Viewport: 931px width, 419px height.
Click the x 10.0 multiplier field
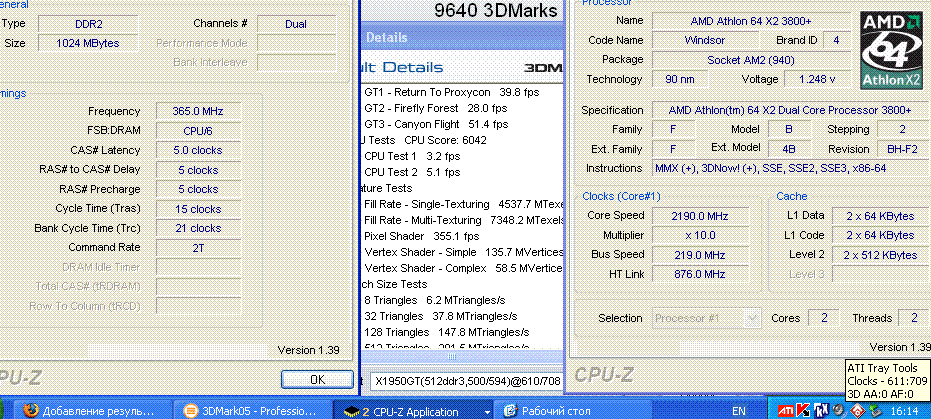(x=700, y=235)
